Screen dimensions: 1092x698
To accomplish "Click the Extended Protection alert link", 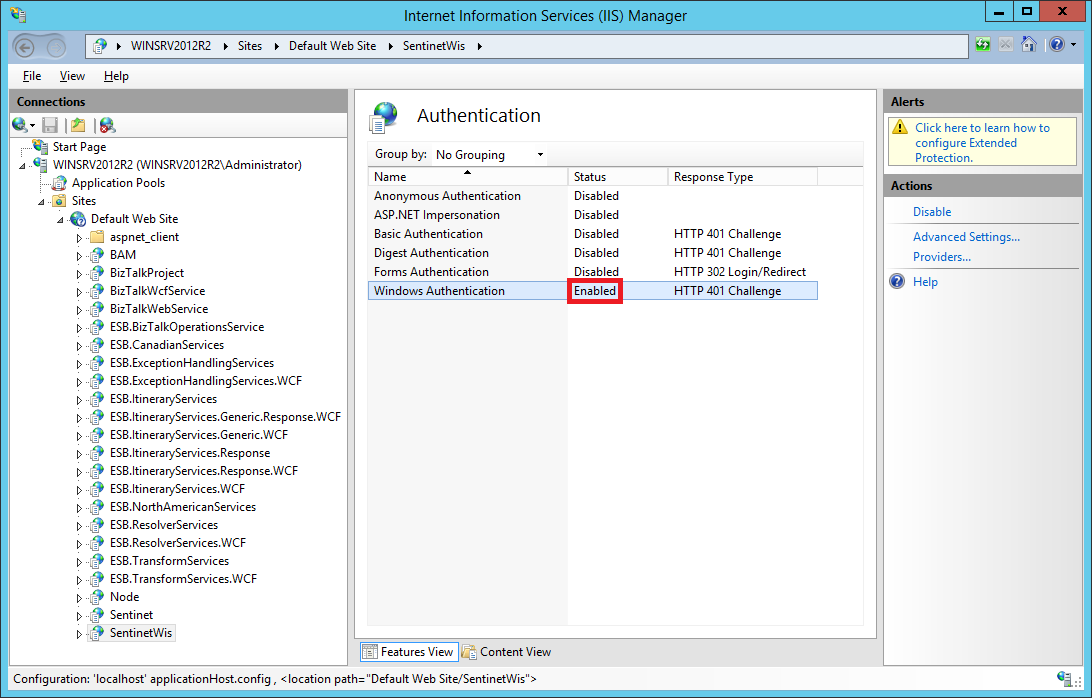I will [x=982, y=143].
